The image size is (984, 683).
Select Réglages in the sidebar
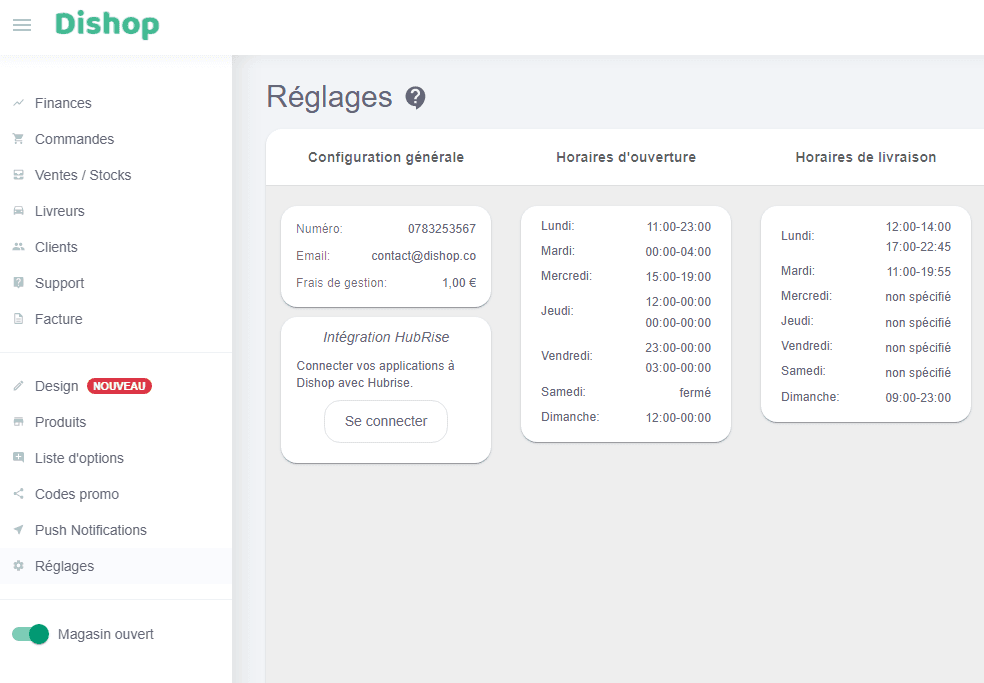(x=64, y=566)
